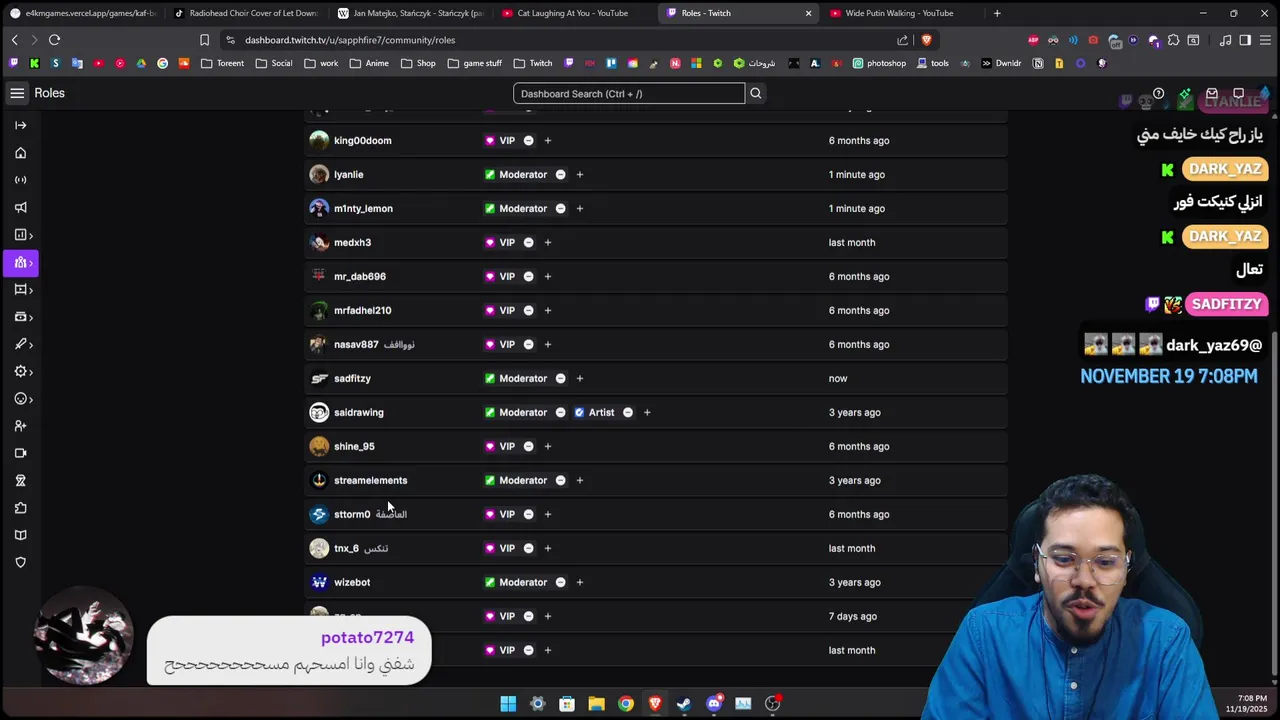Add a role to sadfitzy with plus

coord(579,378)
